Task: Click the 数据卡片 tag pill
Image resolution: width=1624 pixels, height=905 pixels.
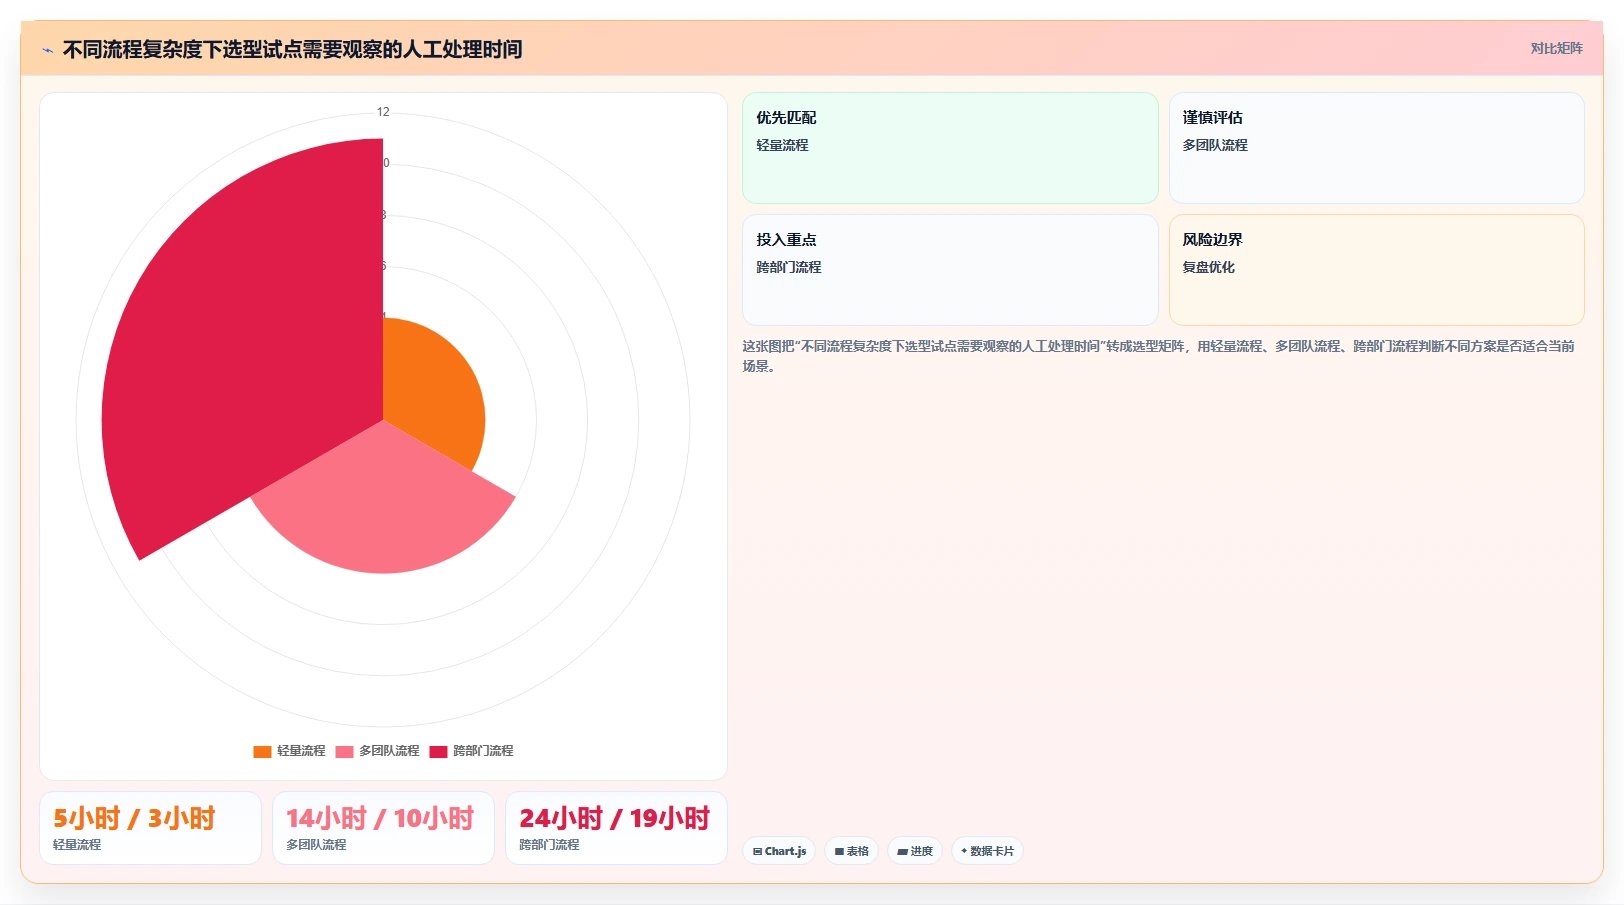Action: (x=987, y=851)
